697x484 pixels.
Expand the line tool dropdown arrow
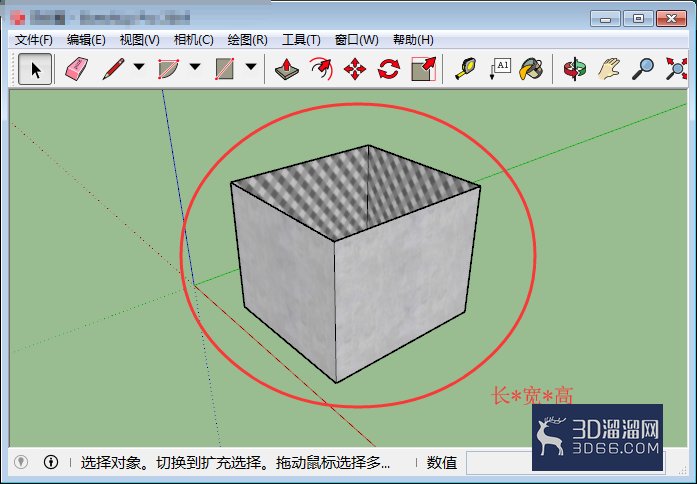(x=139, y=67)
